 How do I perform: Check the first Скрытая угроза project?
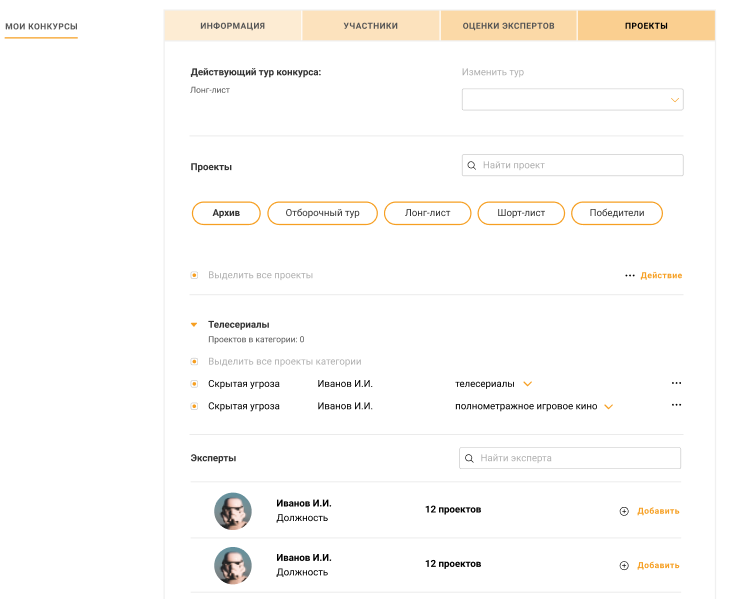[x=194, y=384]
